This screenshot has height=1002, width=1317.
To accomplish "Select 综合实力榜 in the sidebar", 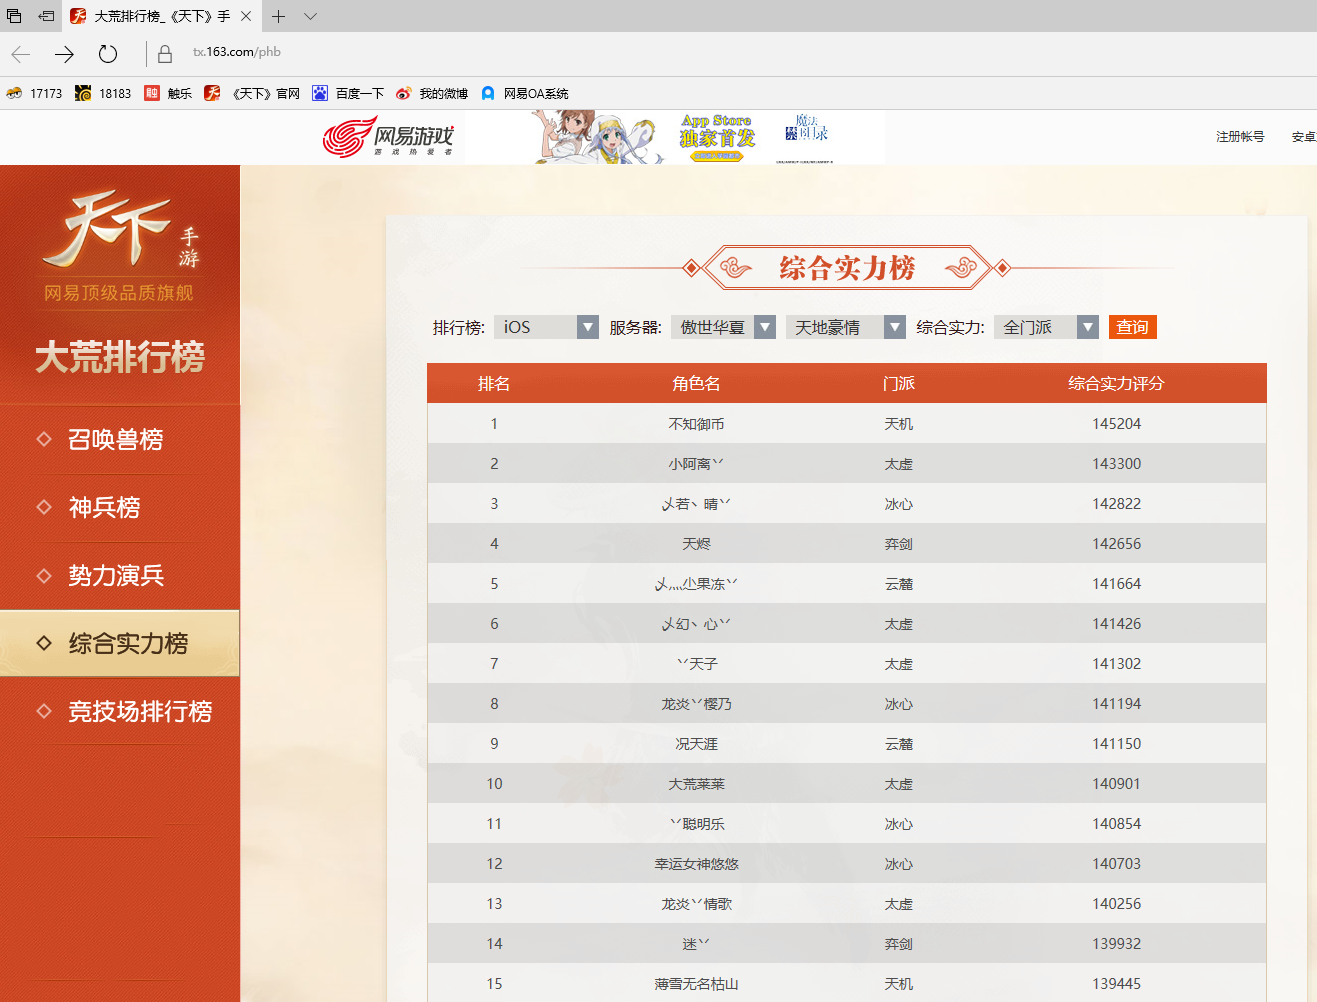I will click(120, 643).
